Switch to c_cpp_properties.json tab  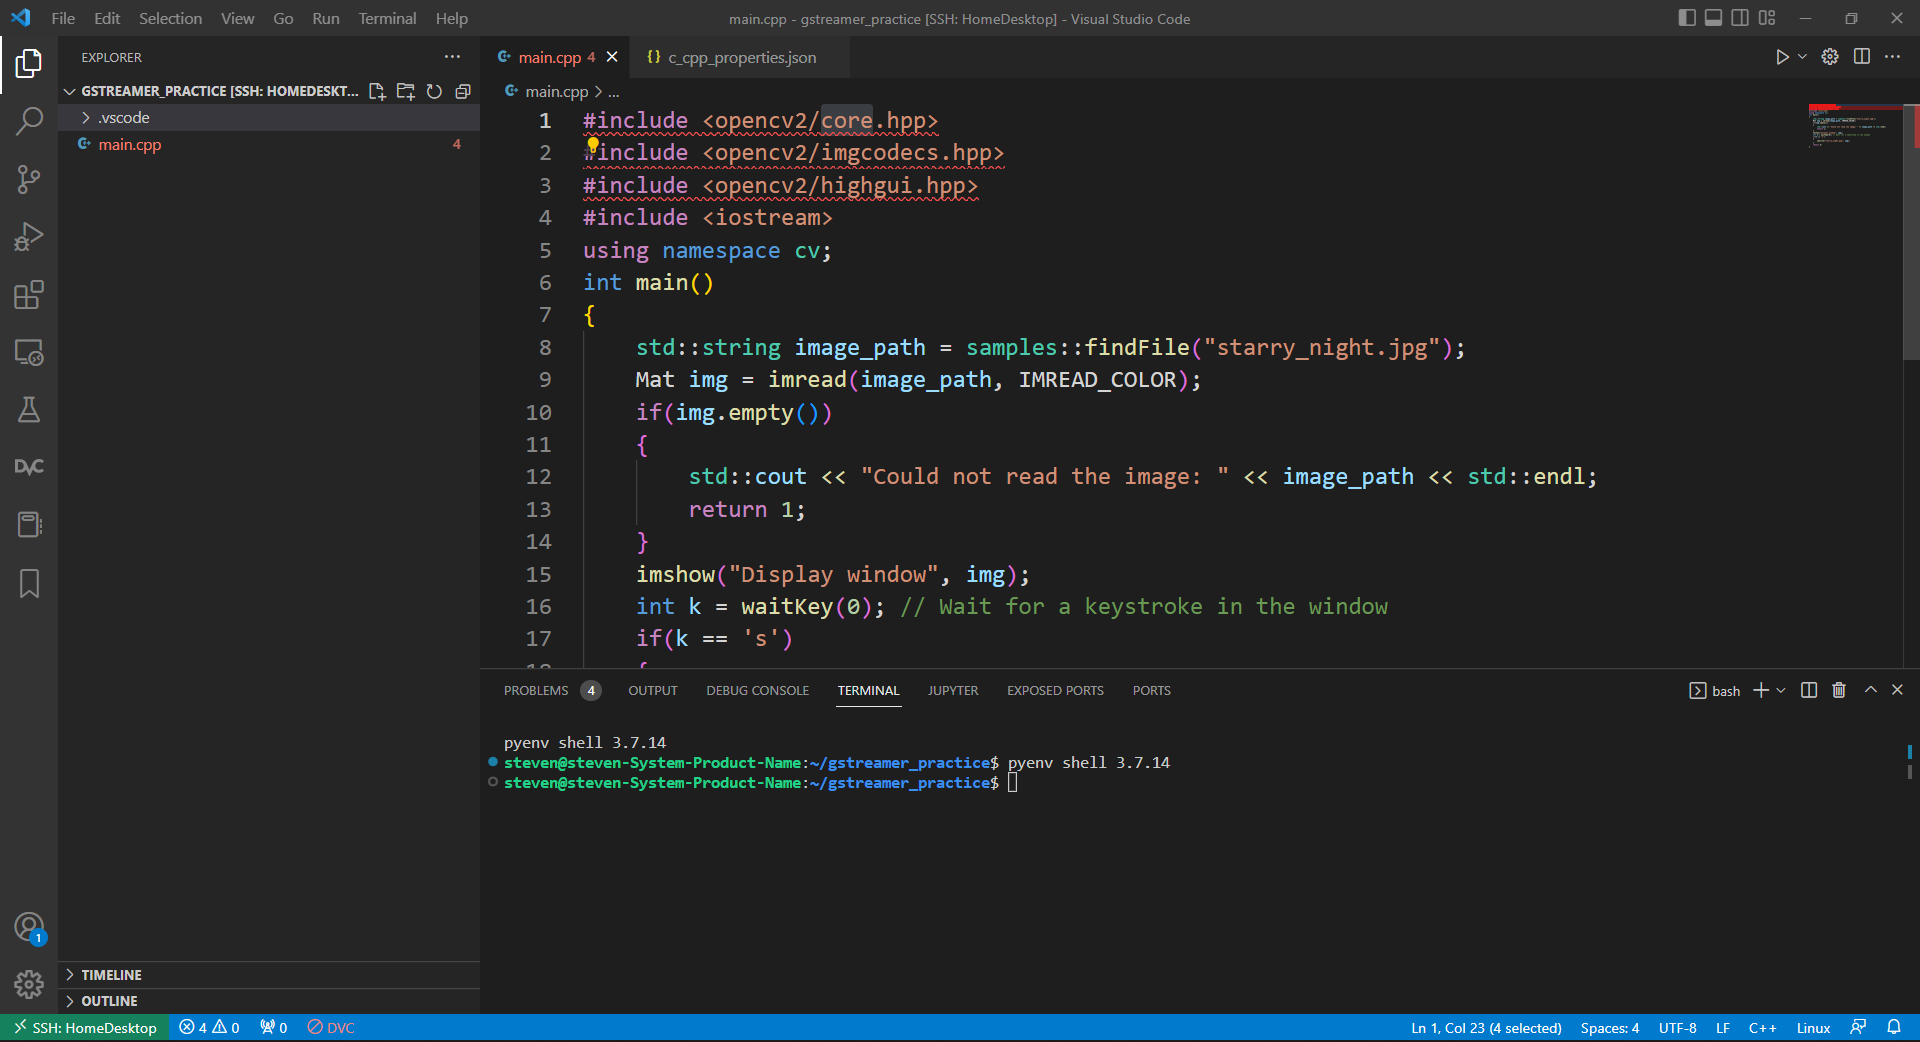tap(740, 57)
